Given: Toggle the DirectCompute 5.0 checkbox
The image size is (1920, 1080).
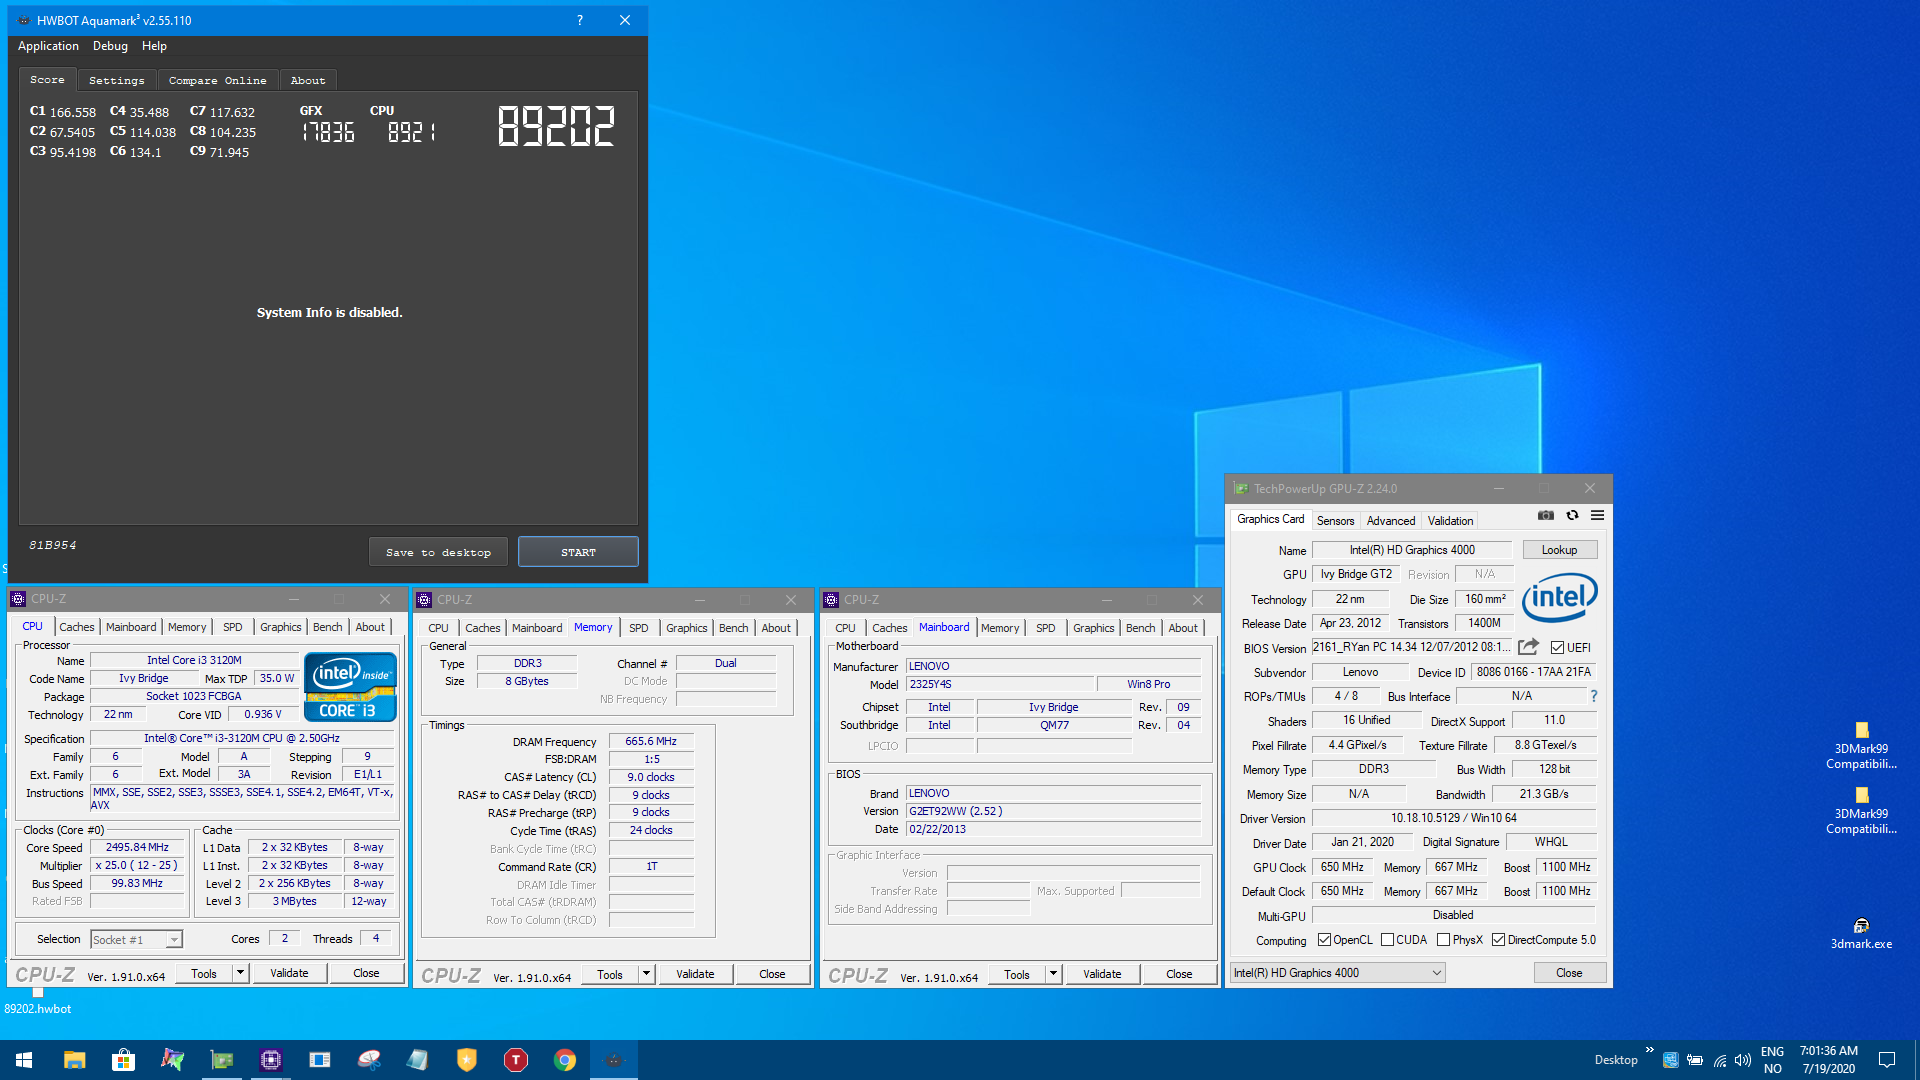Looking at the screenshot, I should pos(1498,940).
